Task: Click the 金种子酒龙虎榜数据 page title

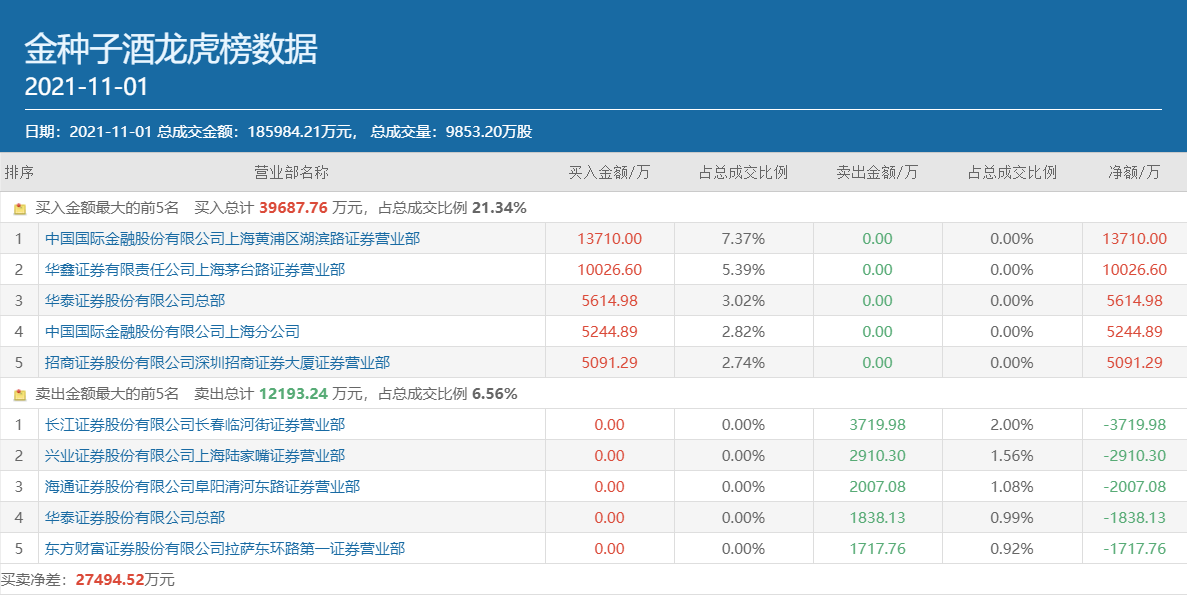Action: (x=171, y=50)
